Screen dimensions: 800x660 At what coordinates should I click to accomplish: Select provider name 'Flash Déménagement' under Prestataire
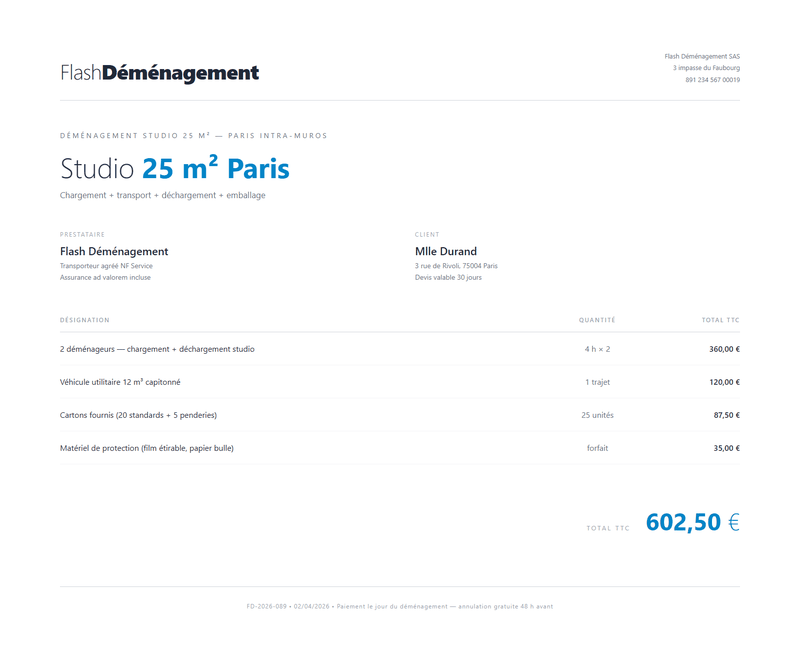point(114,251)
